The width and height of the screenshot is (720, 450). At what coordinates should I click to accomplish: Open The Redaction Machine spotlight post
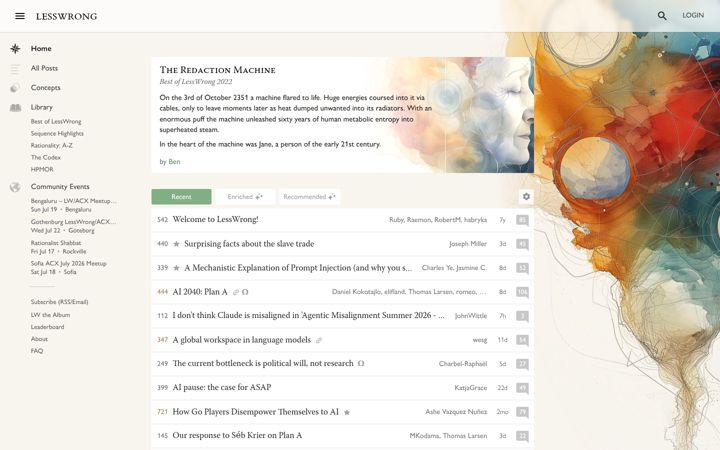coord(217,70)
